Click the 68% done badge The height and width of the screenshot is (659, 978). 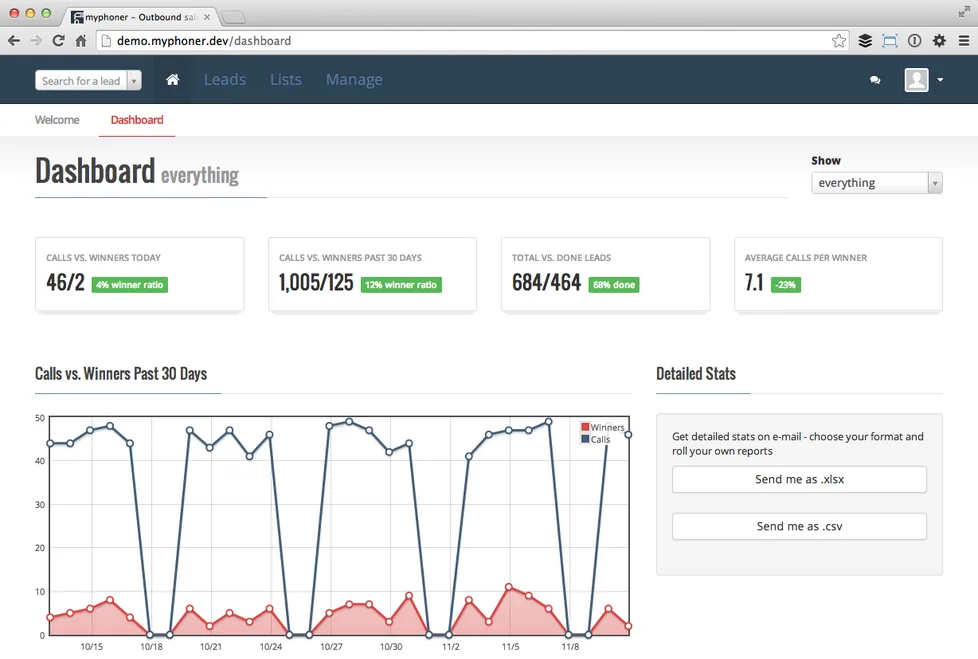614,285
